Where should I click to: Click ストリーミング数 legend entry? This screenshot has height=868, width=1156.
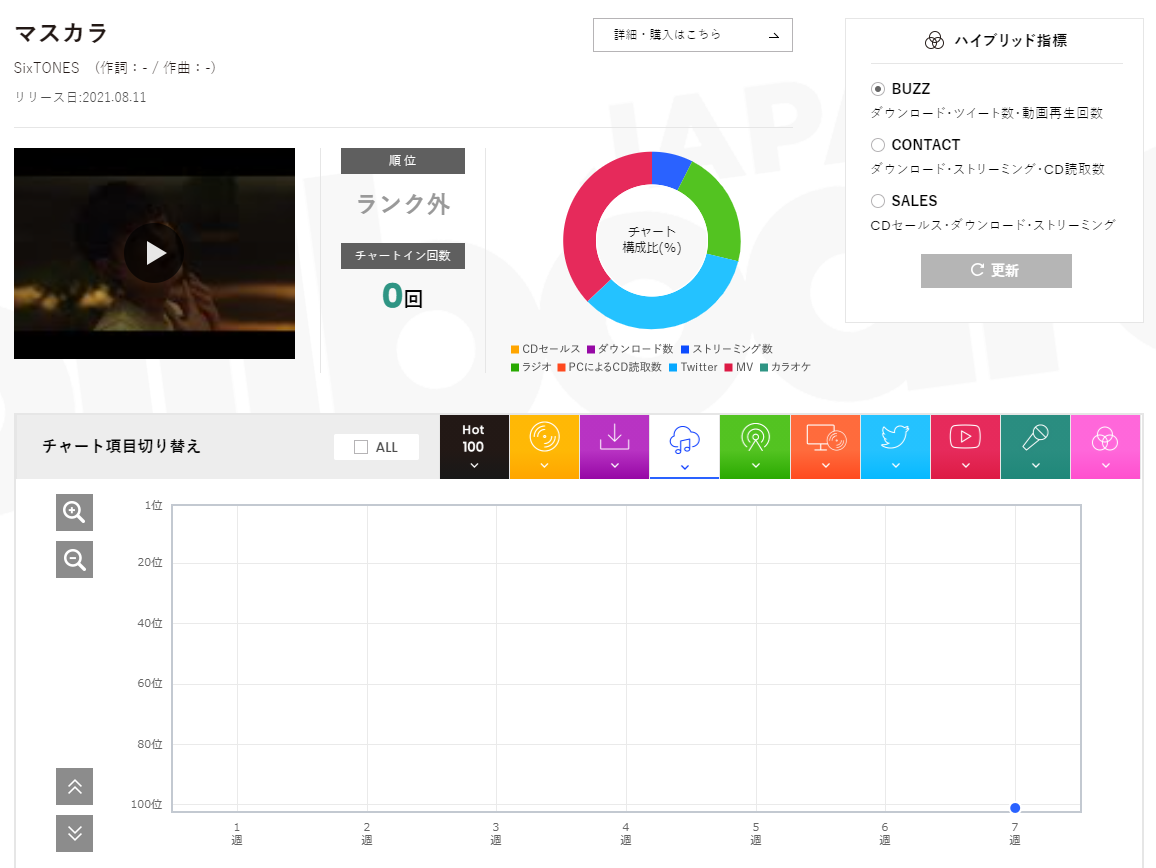[727, 349]
